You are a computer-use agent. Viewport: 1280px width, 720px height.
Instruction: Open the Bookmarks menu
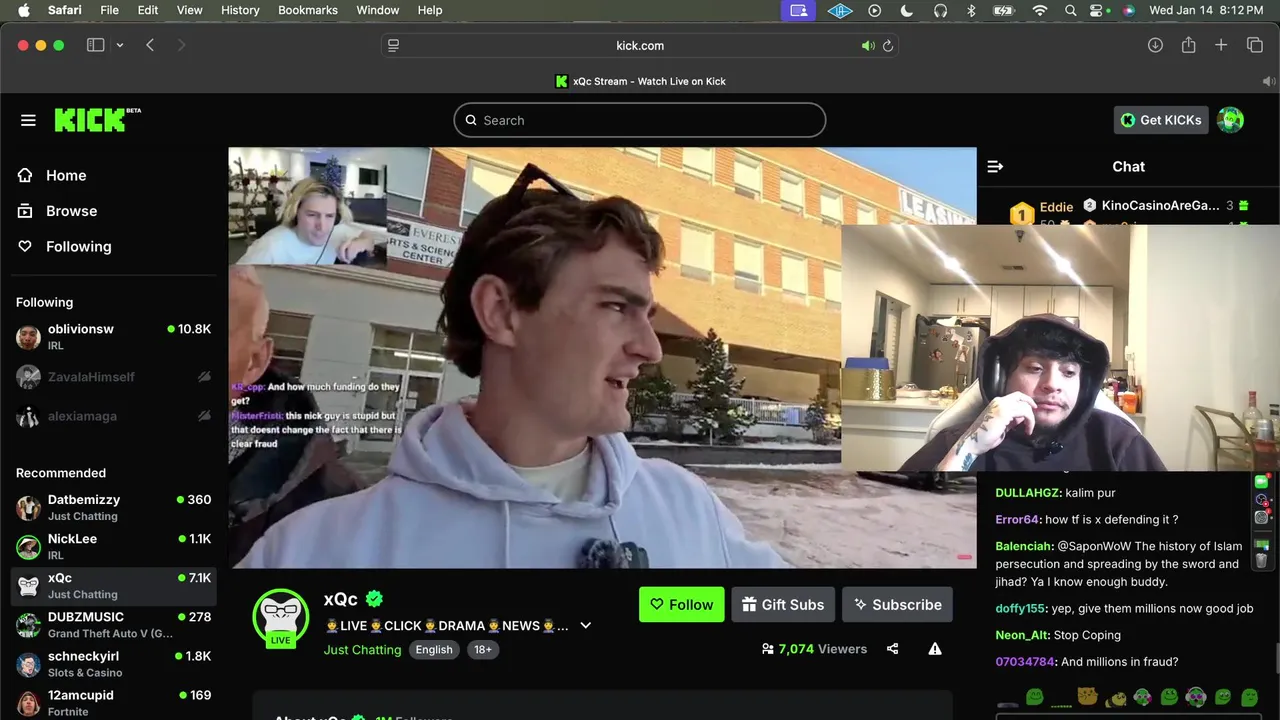click(x=308, y=10)
